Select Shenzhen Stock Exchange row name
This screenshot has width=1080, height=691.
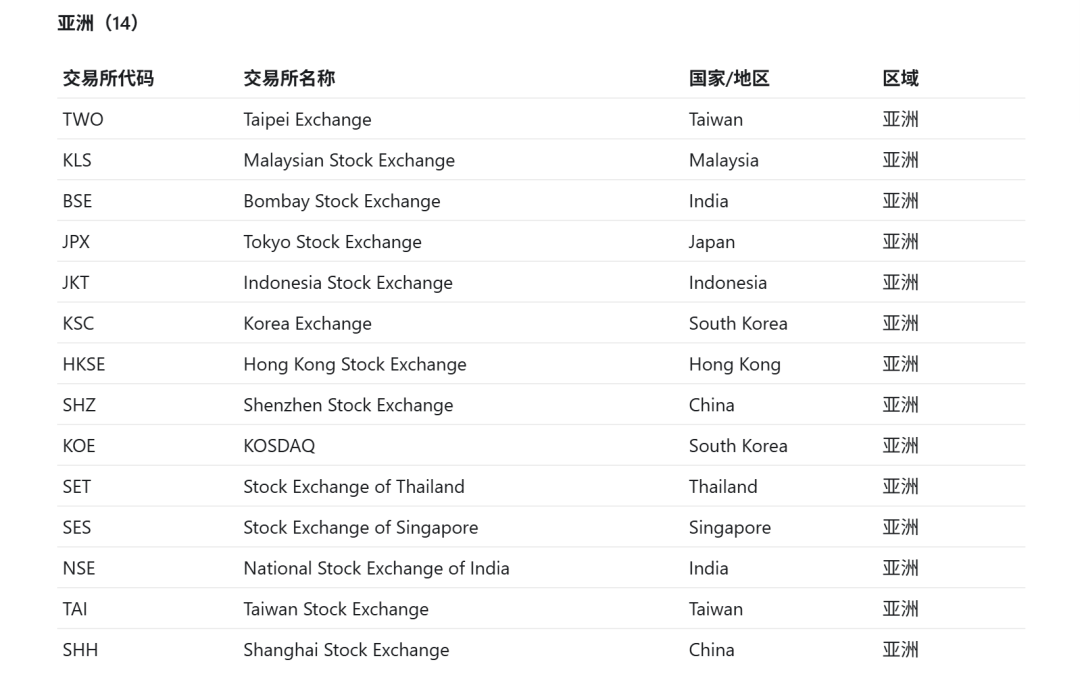point(349,405)
